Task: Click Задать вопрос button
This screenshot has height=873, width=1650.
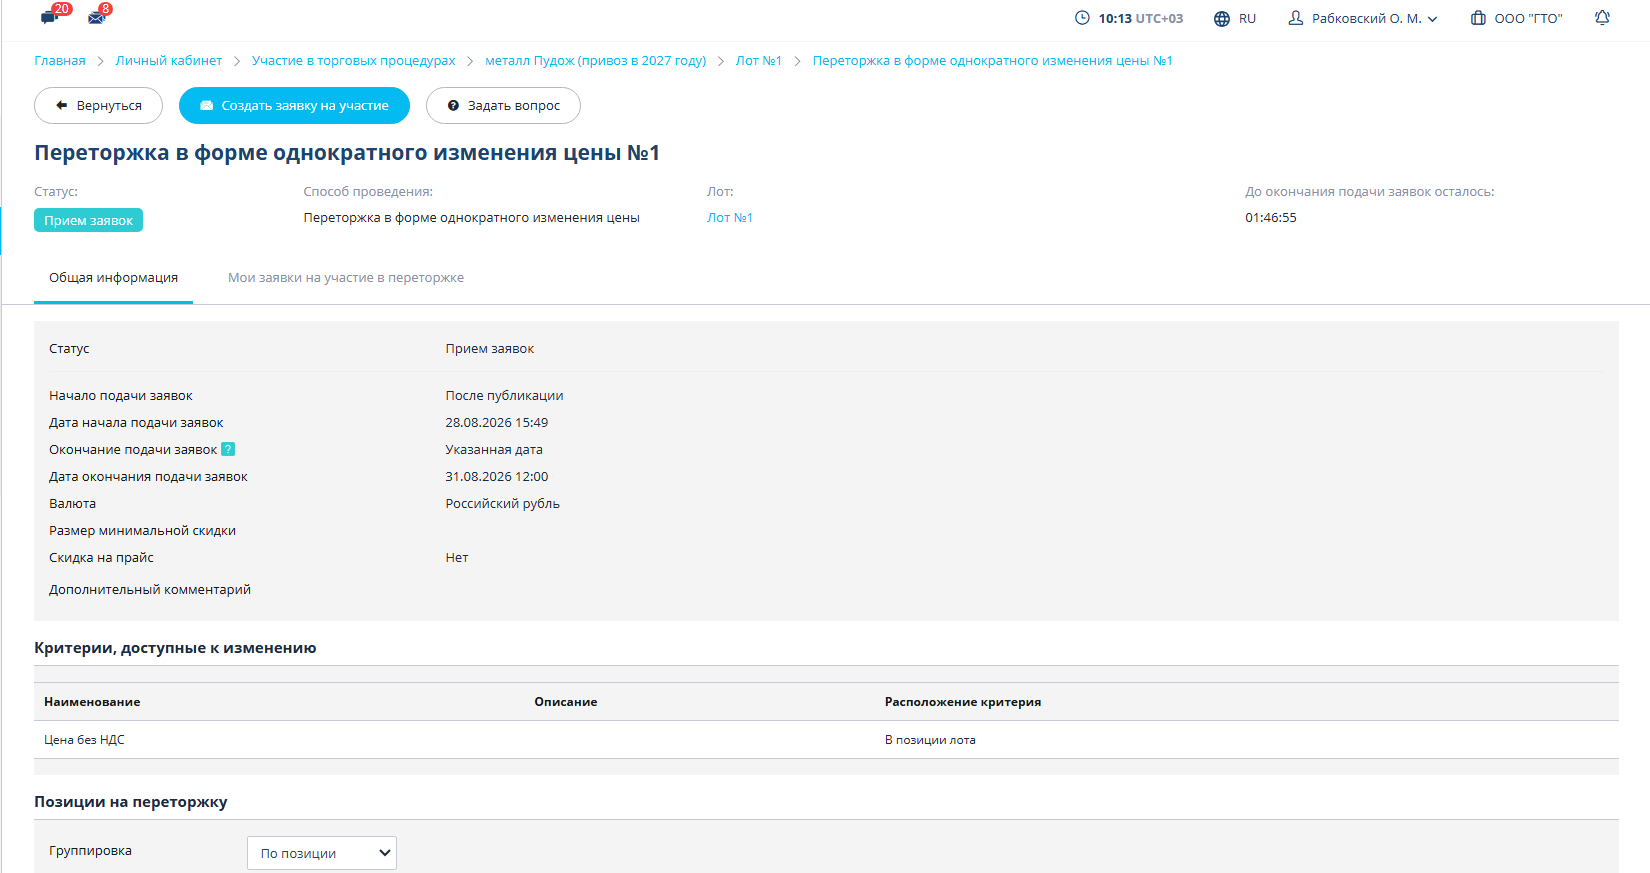Action: (x=503, y=106)
